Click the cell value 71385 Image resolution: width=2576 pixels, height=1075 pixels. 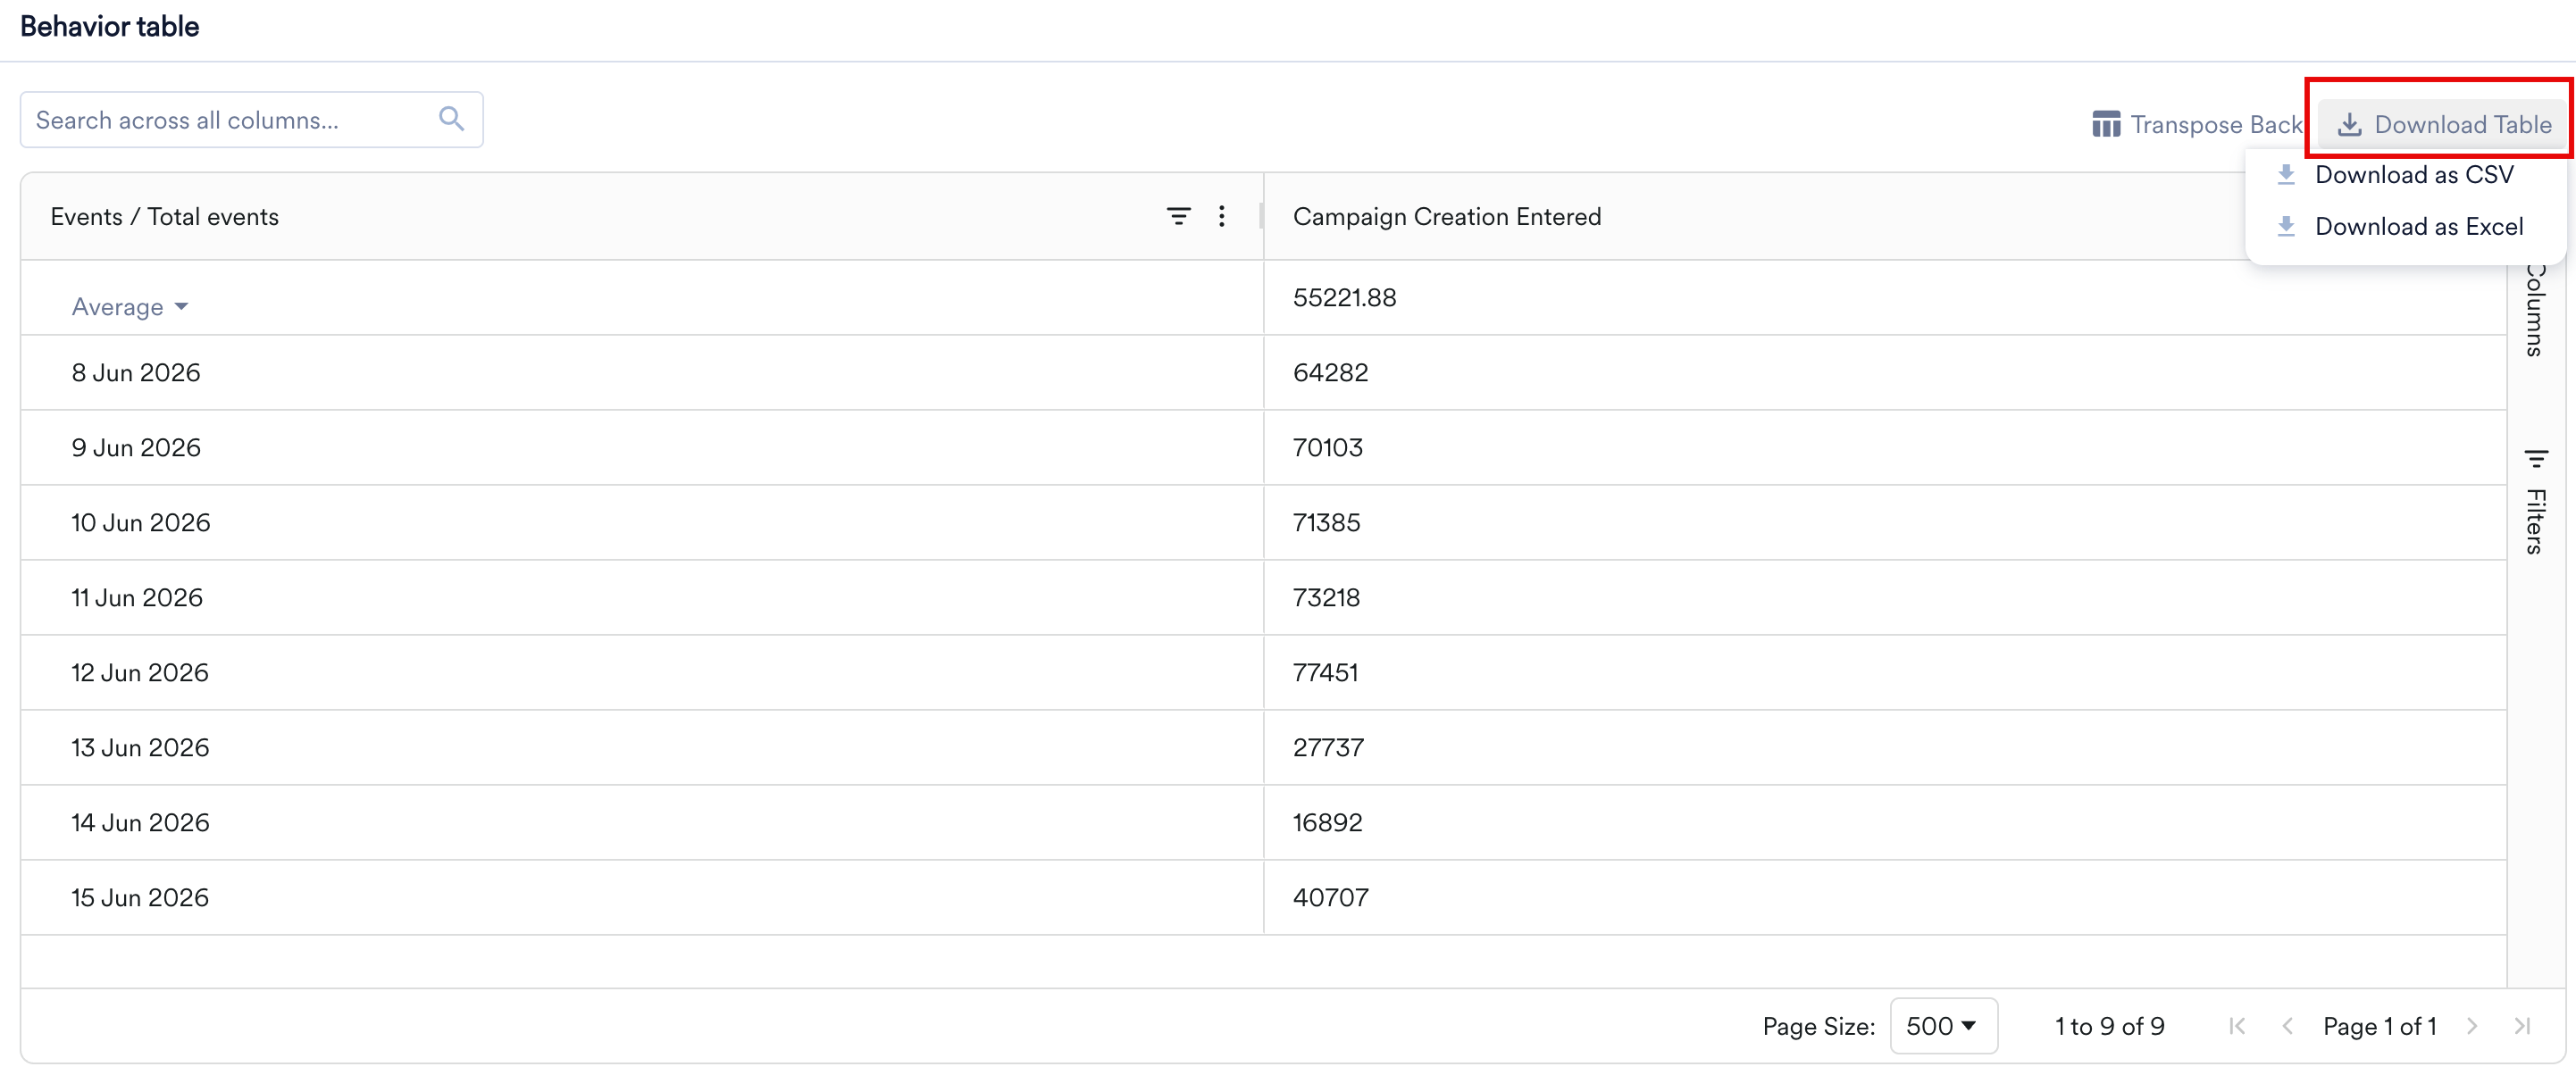click(x=1327, y=523)
